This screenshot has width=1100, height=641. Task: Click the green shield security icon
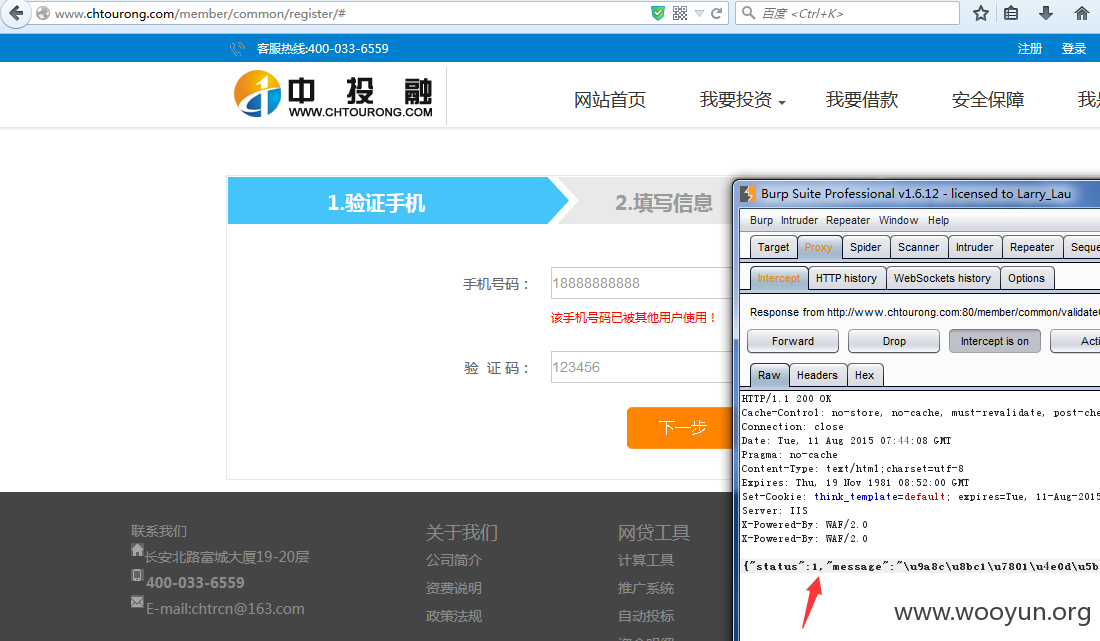tap(658, 13)
